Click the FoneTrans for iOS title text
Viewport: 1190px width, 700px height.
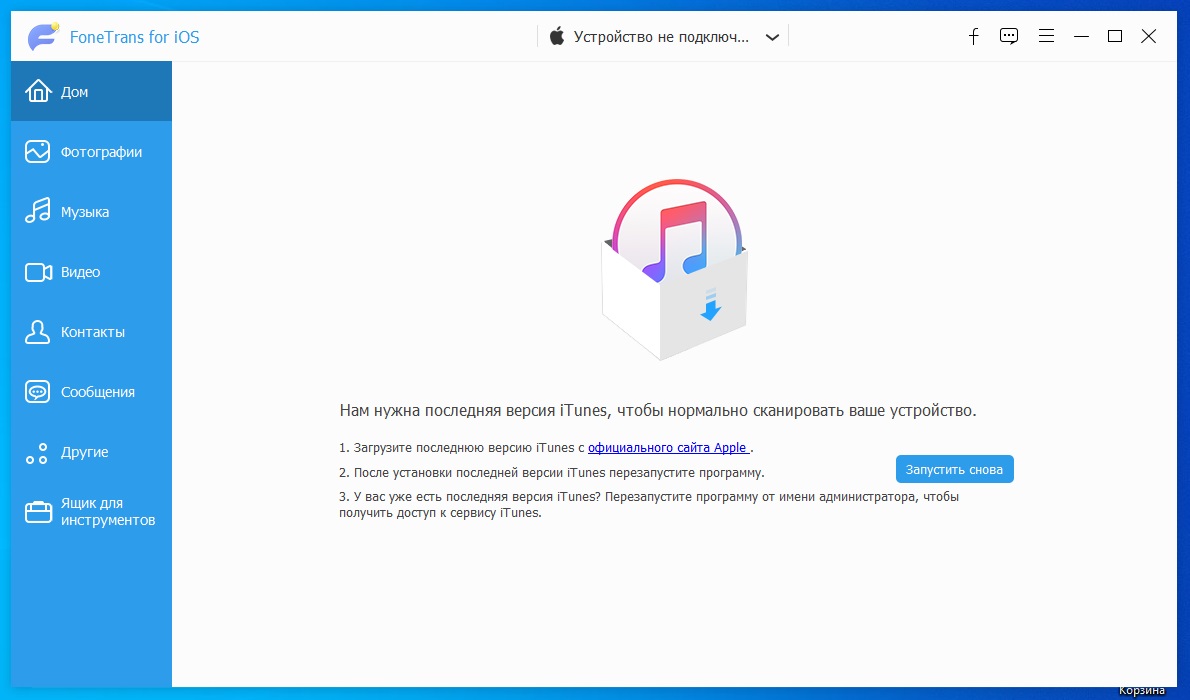tap(134, 36)
